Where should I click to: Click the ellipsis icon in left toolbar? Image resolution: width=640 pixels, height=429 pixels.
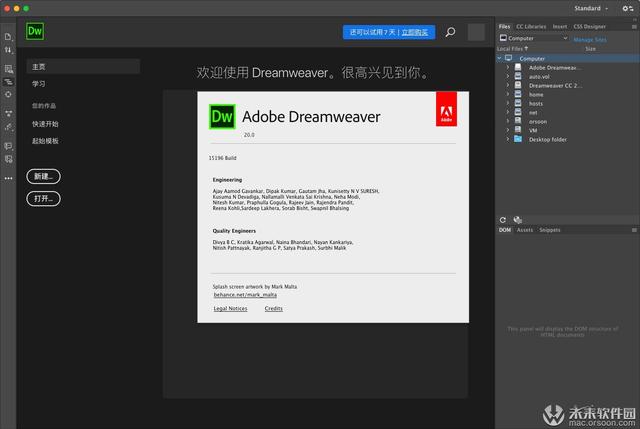[x=8, y=178]
